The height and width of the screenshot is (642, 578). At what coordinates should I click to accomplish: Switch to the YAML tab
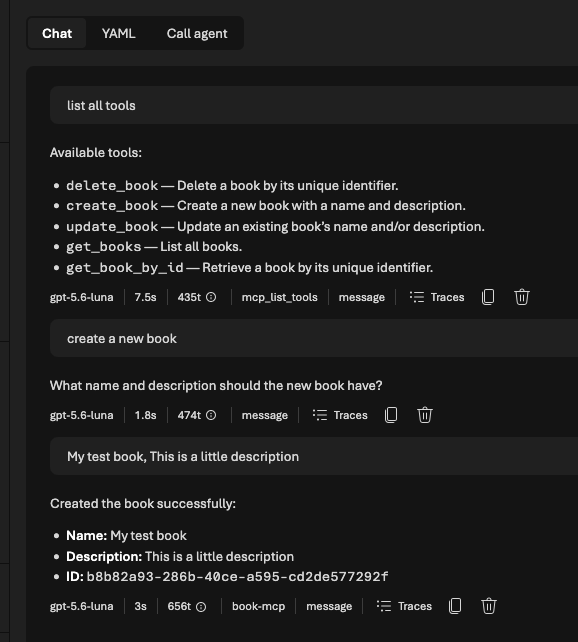pos(118,33)
